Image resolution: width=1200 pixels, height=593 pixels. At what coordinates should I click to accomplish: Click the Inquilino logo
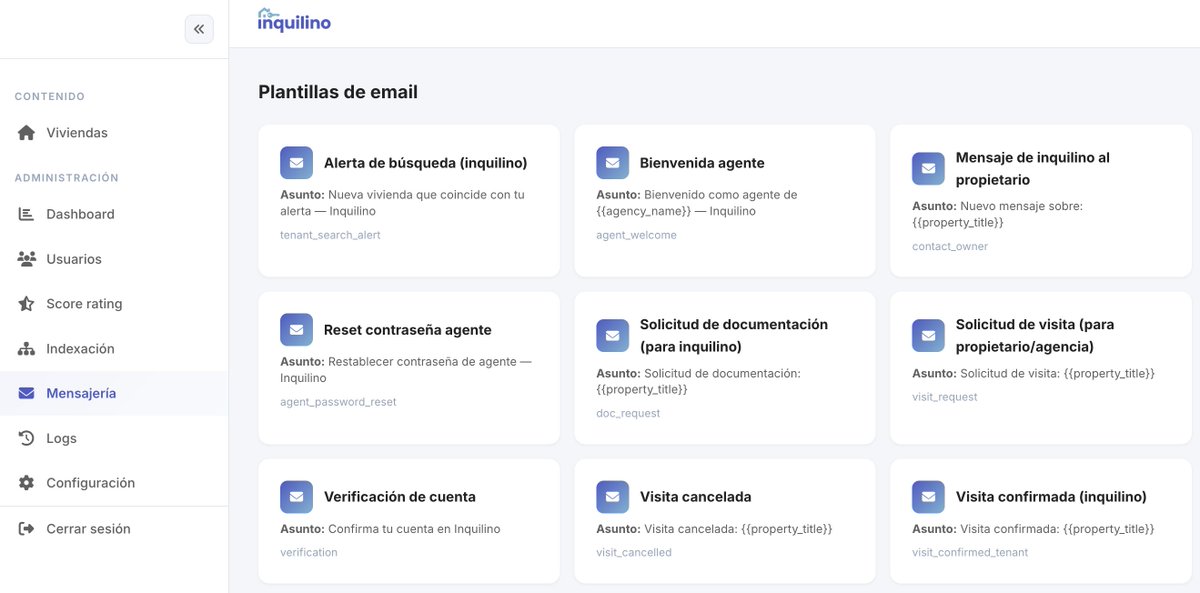click(293, 21)
